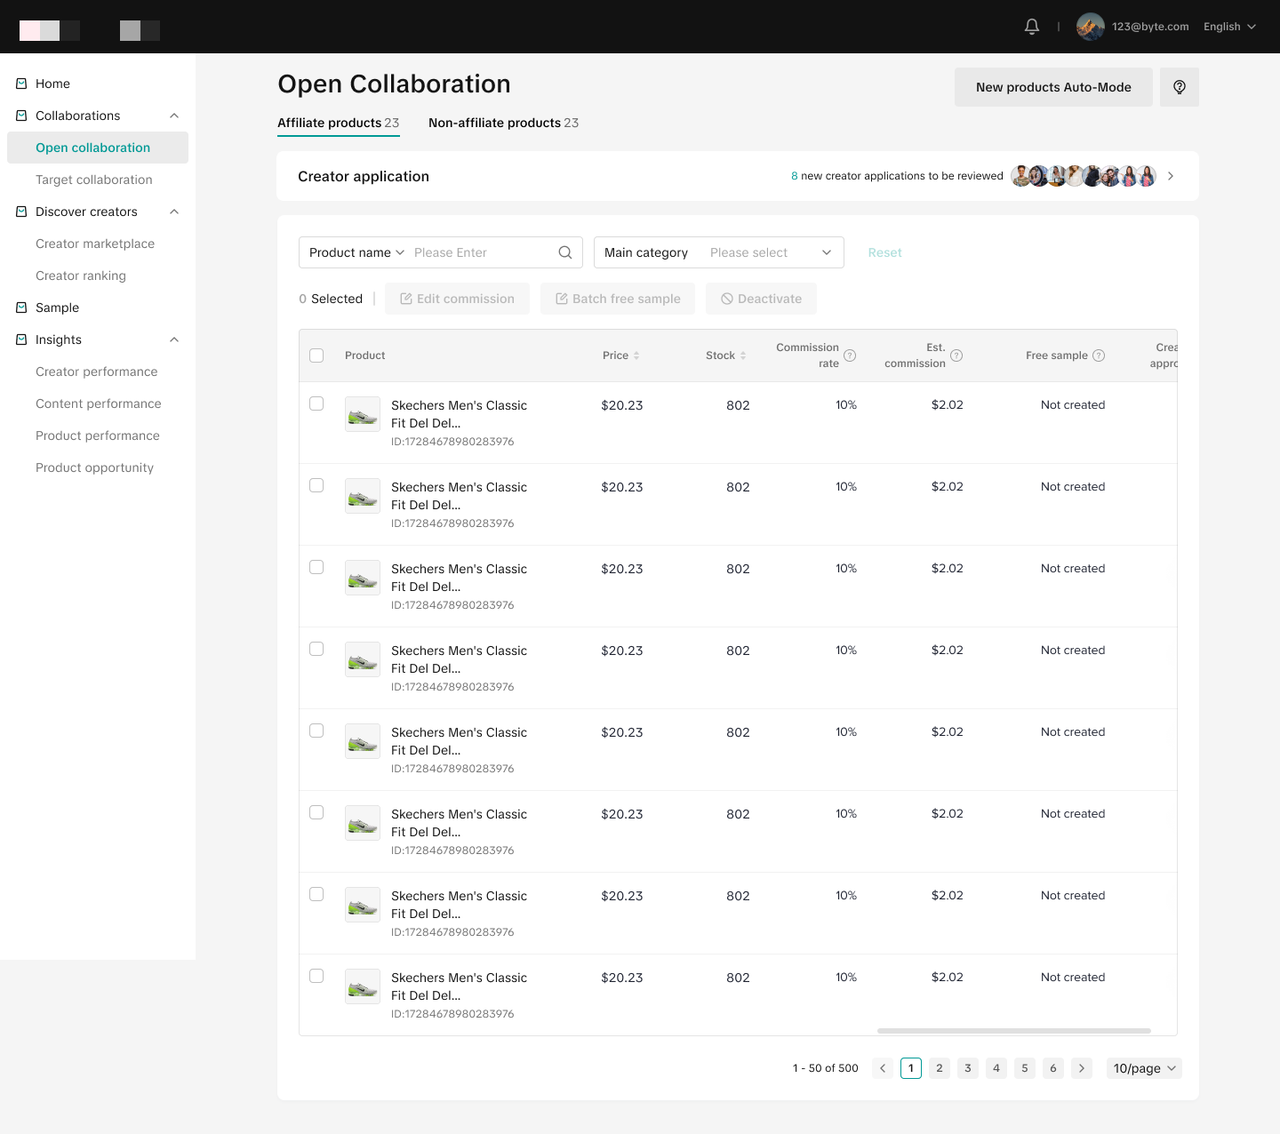Screen dimensions: 1280x1134
Task: Click New products Auto-Mode button
Action: point(1053,87)
